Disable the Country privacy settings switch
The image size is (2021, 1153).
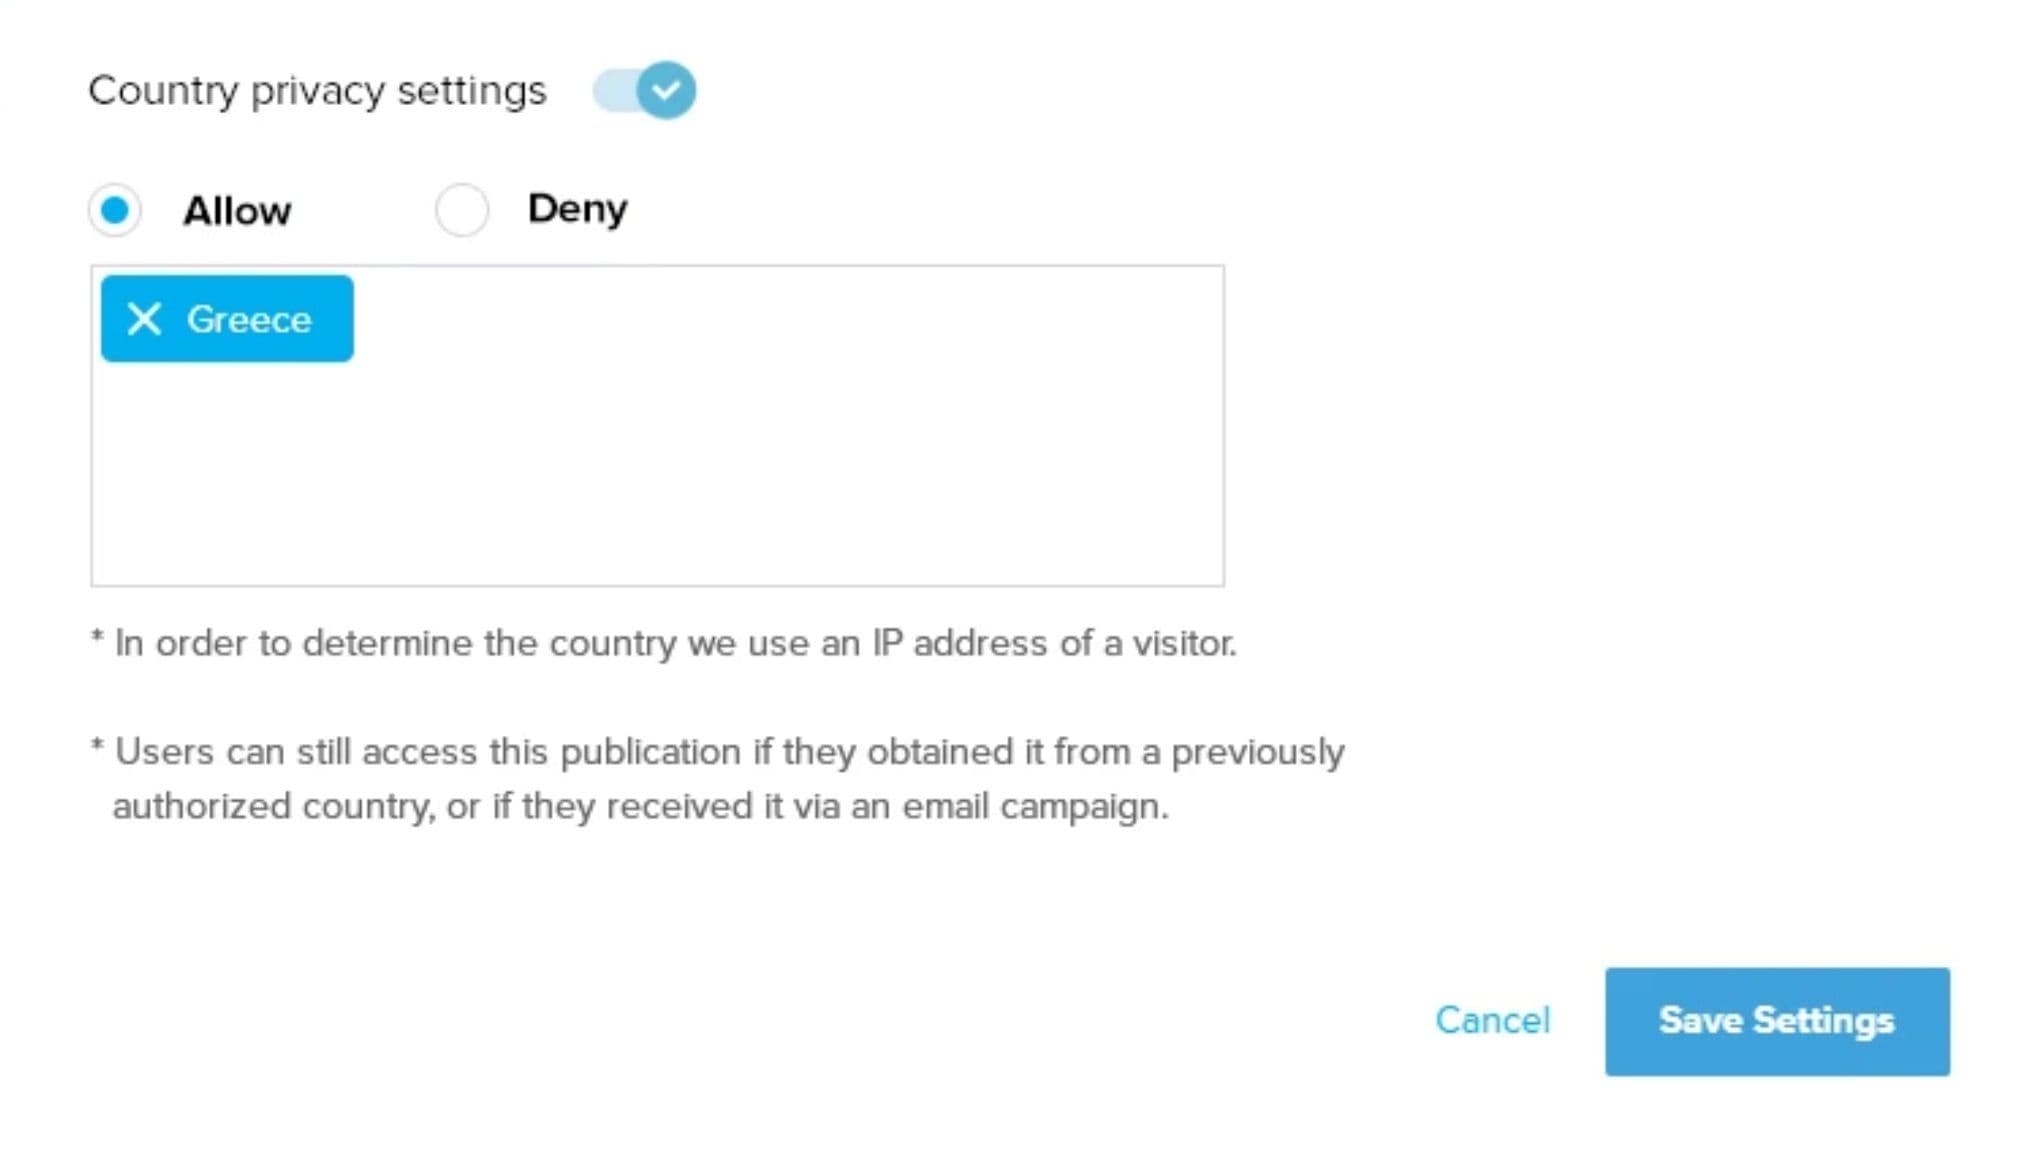tap(644, 90)
